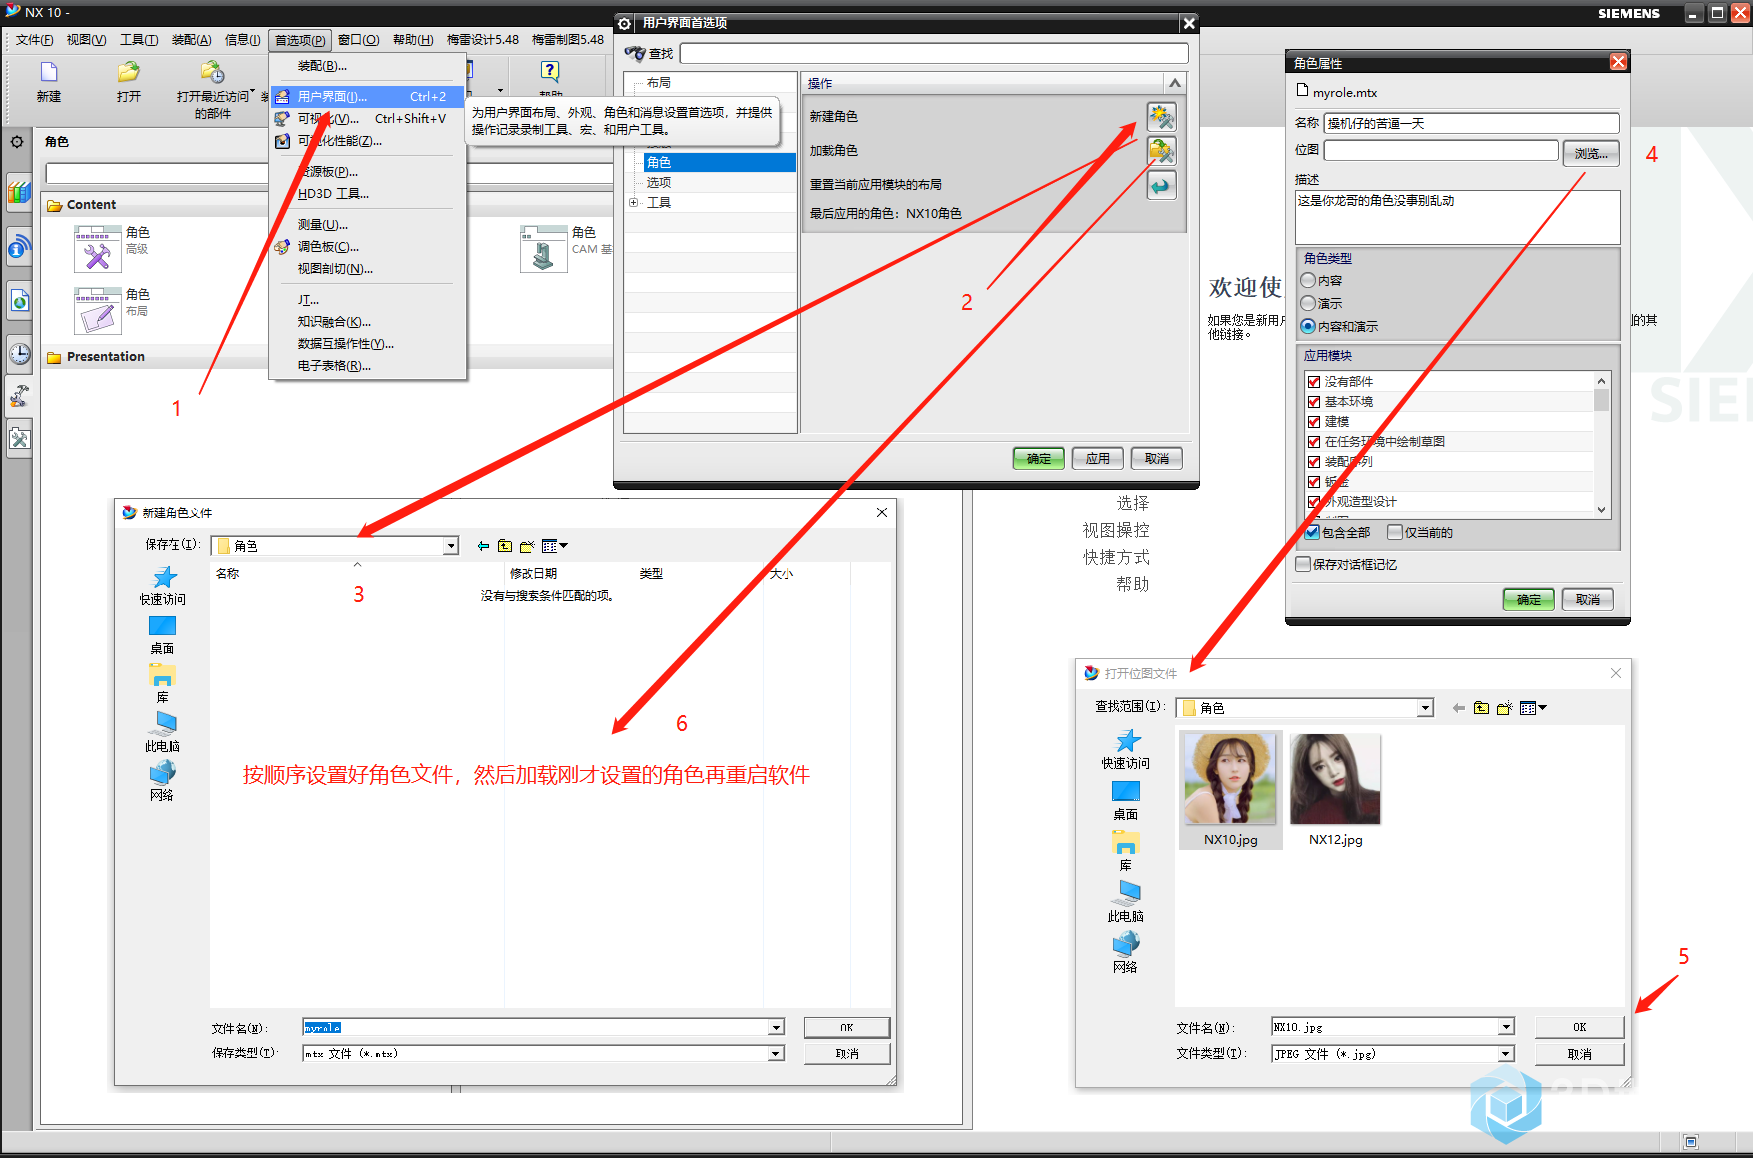Click the 打开 (Open) folder toolbar icon

coord(128,72)
